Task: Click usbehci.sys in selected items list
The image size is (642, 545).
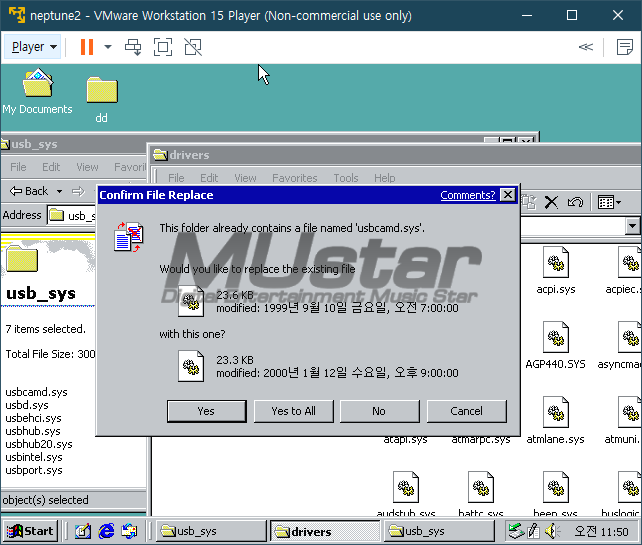Action: [x=34, y=418]
